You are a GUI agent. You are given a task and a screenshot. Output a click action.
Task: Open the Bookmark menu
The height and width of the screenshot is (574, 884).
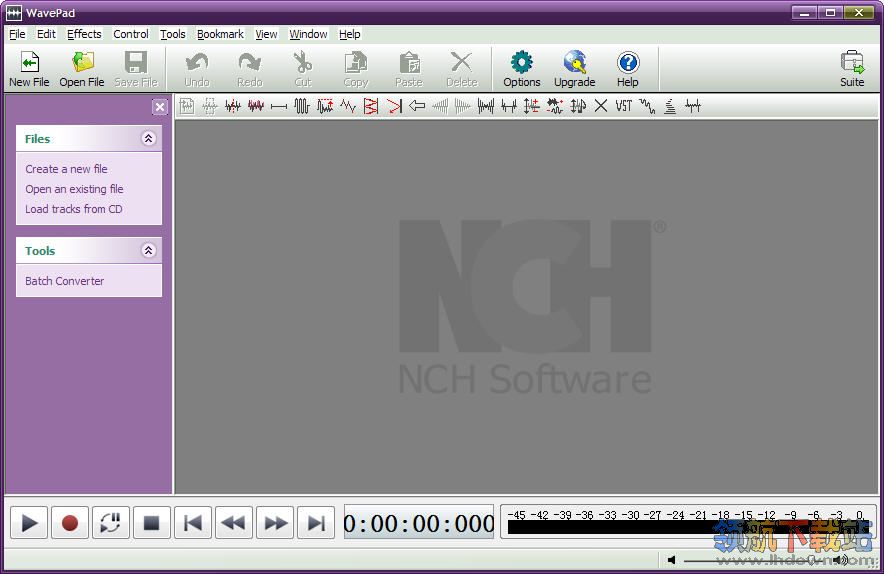point(220,34)
